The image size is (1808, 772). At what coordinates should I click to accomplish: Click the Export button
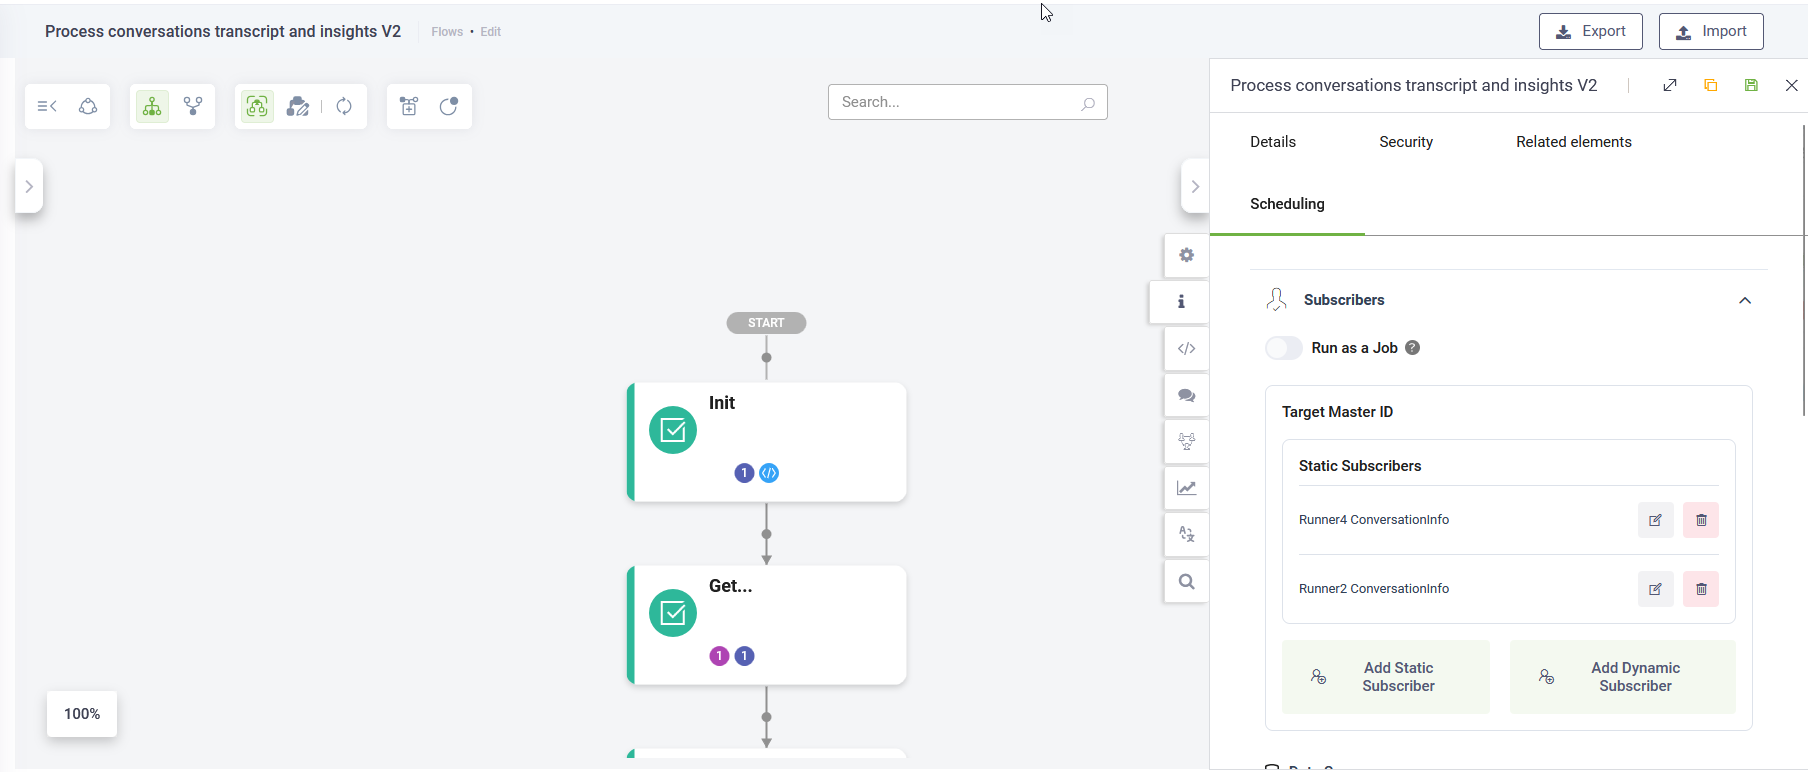pos(1590,32)
